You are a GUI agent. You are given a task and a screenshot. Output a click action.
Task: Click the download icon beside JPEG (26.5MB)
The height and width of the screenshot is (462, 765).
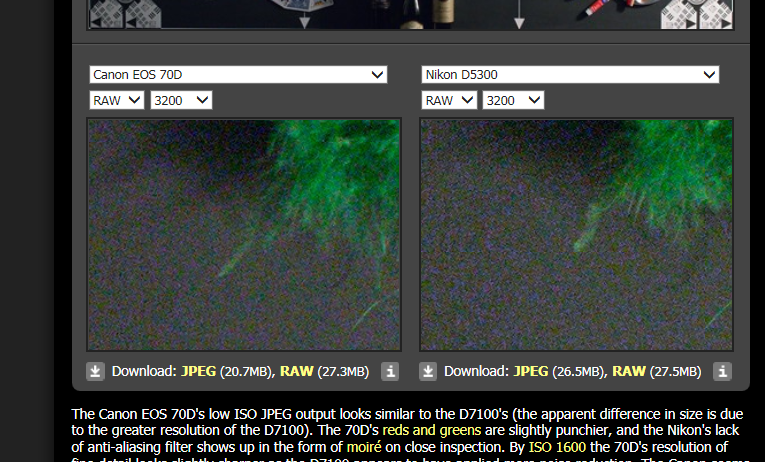[428, 371]
